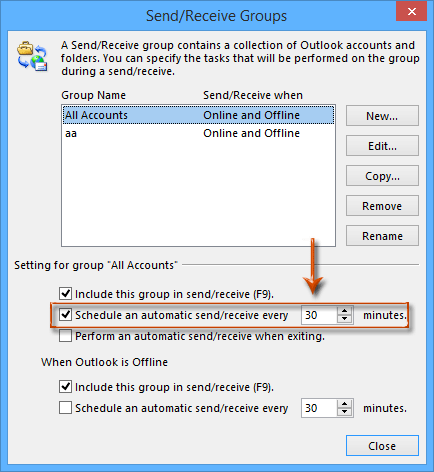Uncheck online Include this group in send/receive (F9)
The image size is (434, 472).
click(x=65, y=294)
